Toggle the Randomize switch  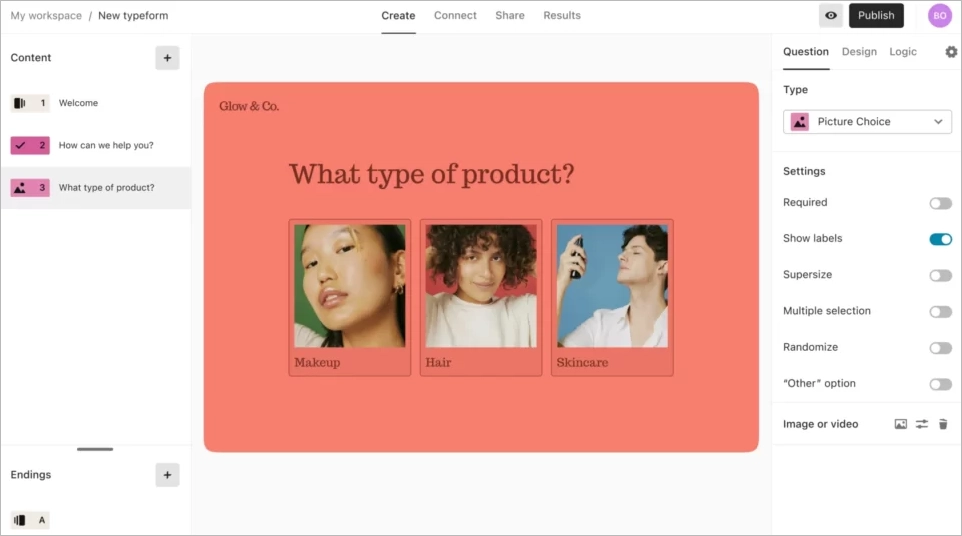(x=940, y=348)
